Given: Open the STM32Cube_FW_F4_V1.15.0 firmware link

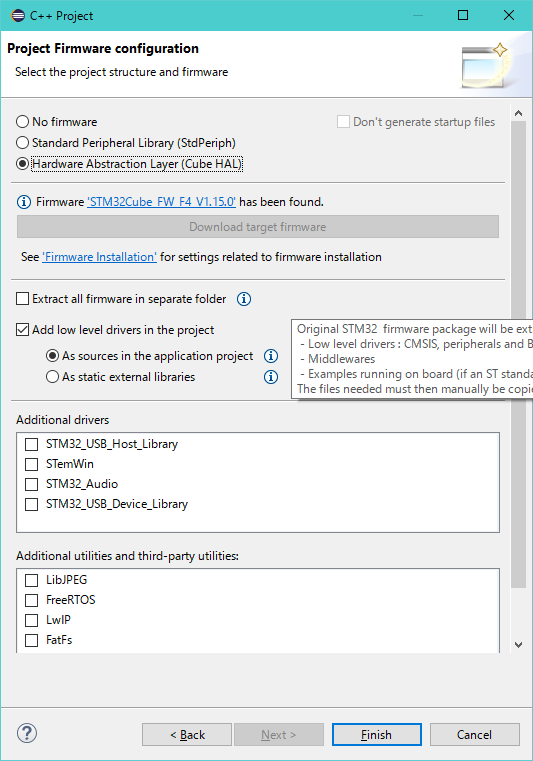Looking at the screenshot, I should click(x=161, y=201).
